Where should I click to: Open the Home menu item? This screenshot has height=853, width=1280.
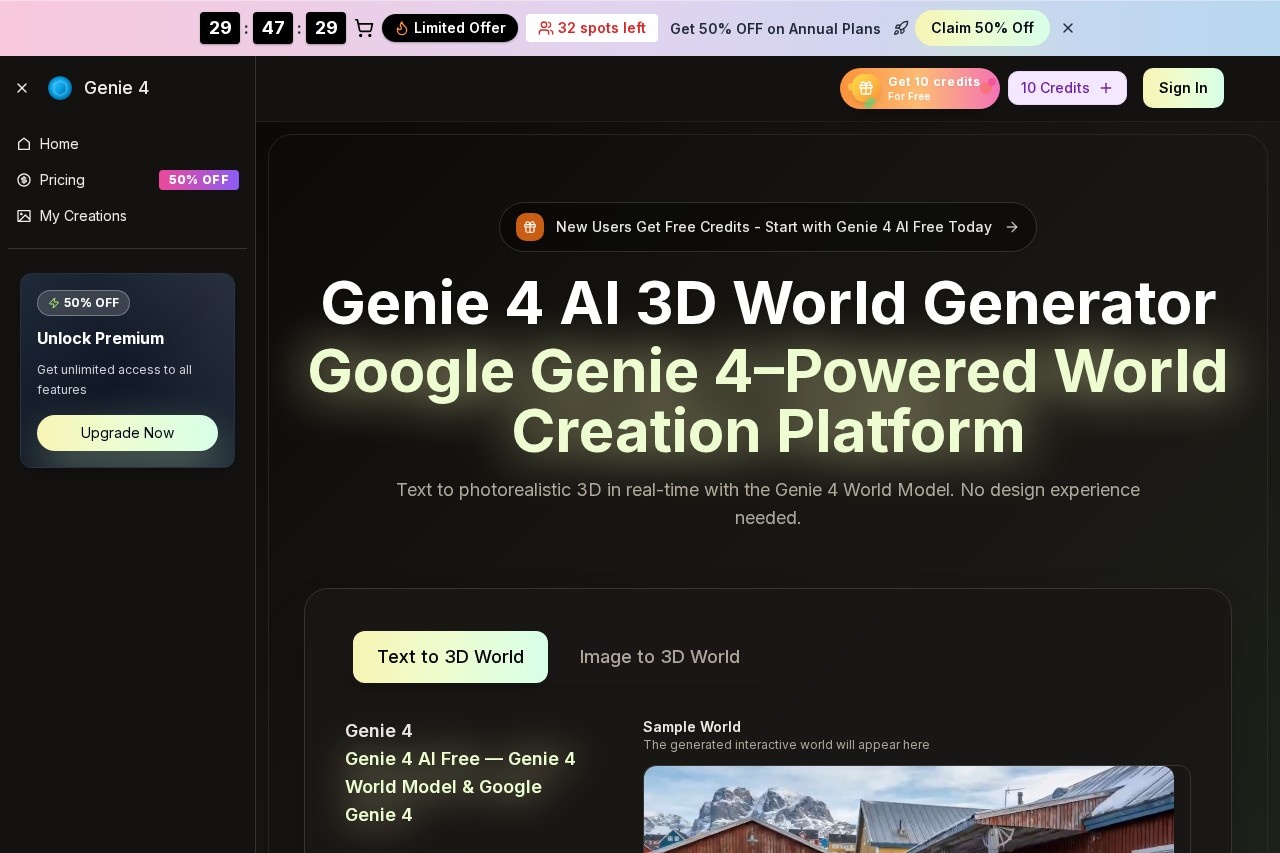(x=127, y=144)
